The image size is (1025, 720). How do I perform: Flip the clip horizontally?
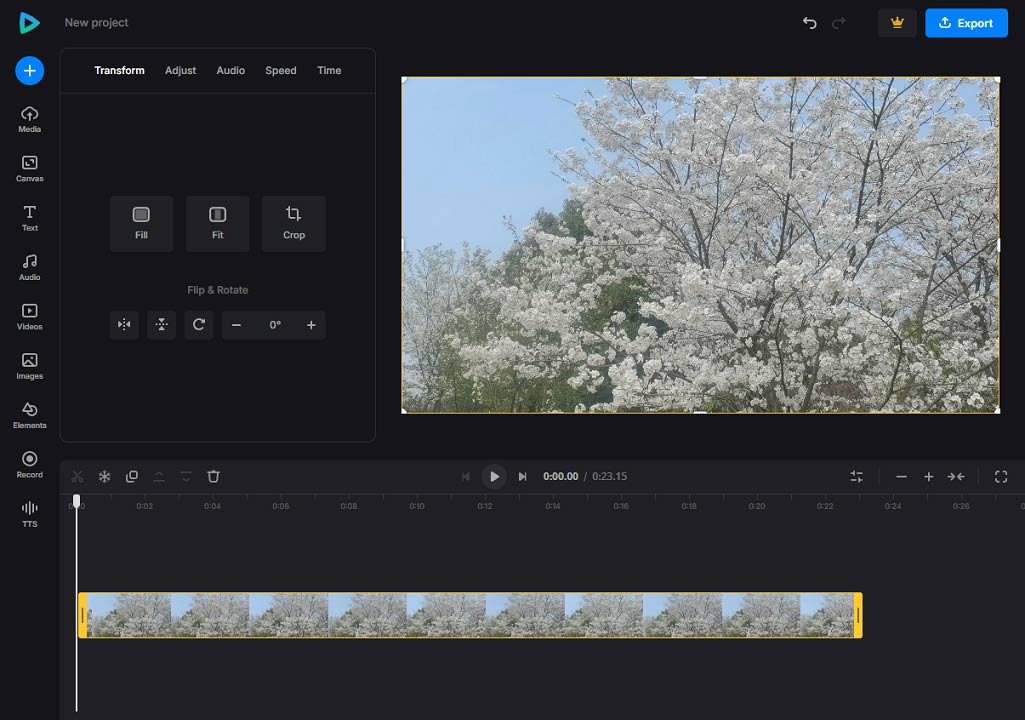[x=124, y=325]
